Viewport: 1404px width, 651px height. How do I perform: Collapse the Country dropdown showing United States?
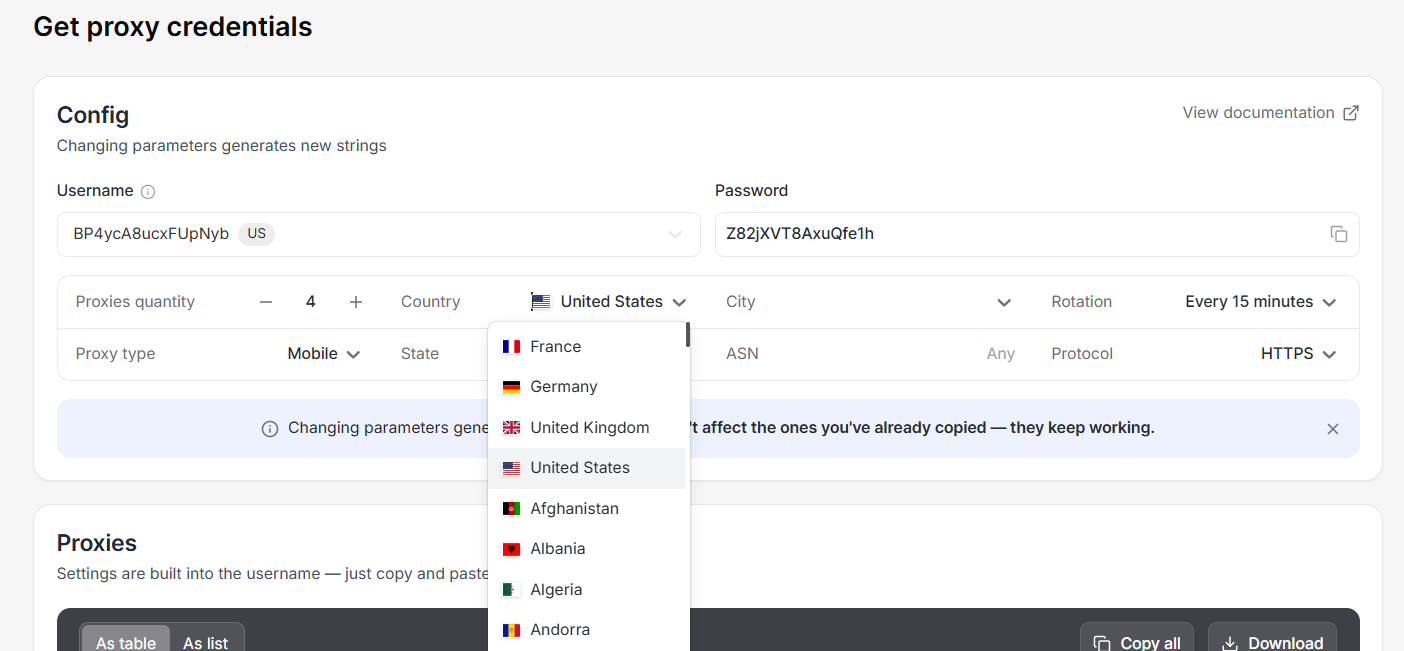coord(609,302)
